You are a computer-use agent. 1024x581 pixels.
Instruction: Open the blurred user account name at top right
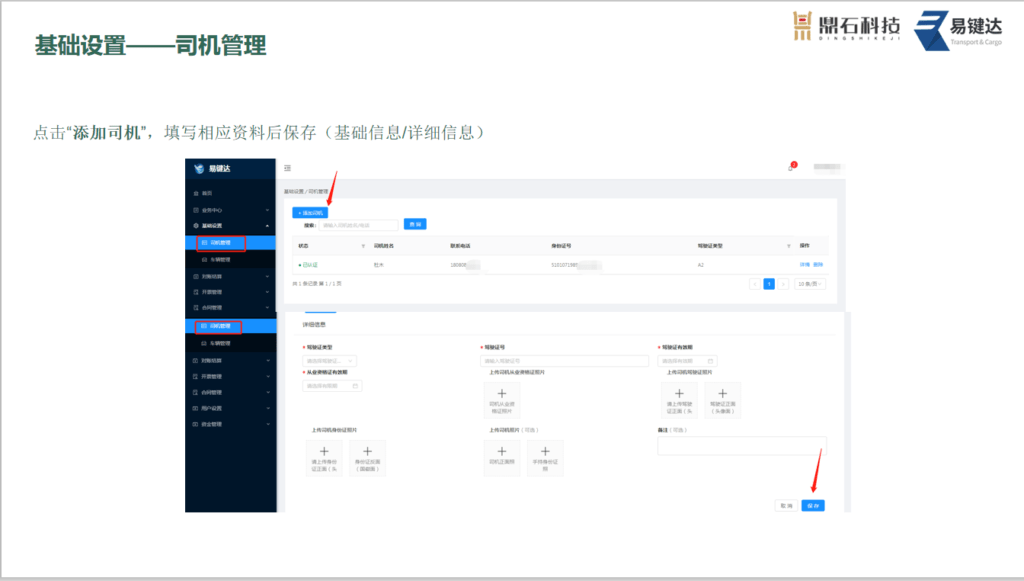coord(826,167)
